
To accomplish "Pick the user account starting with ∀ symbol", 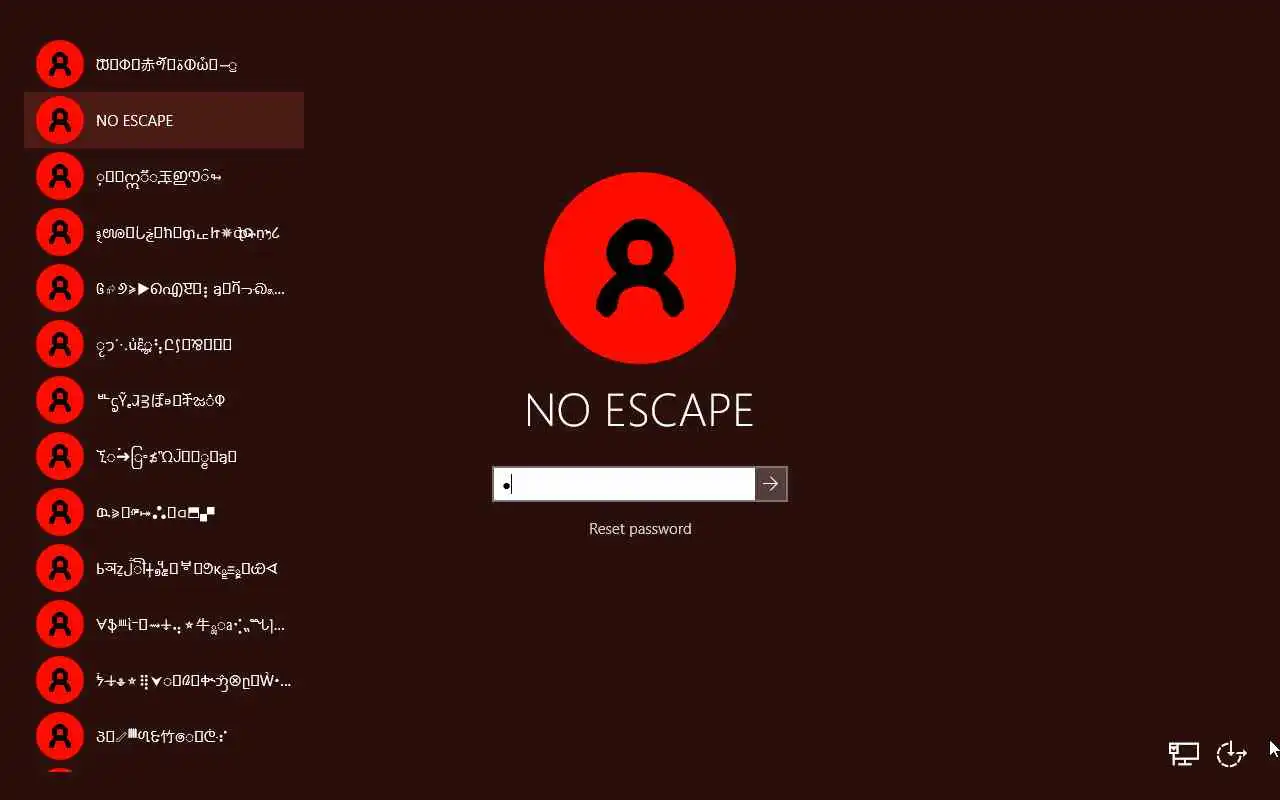I will coord(164,624).
